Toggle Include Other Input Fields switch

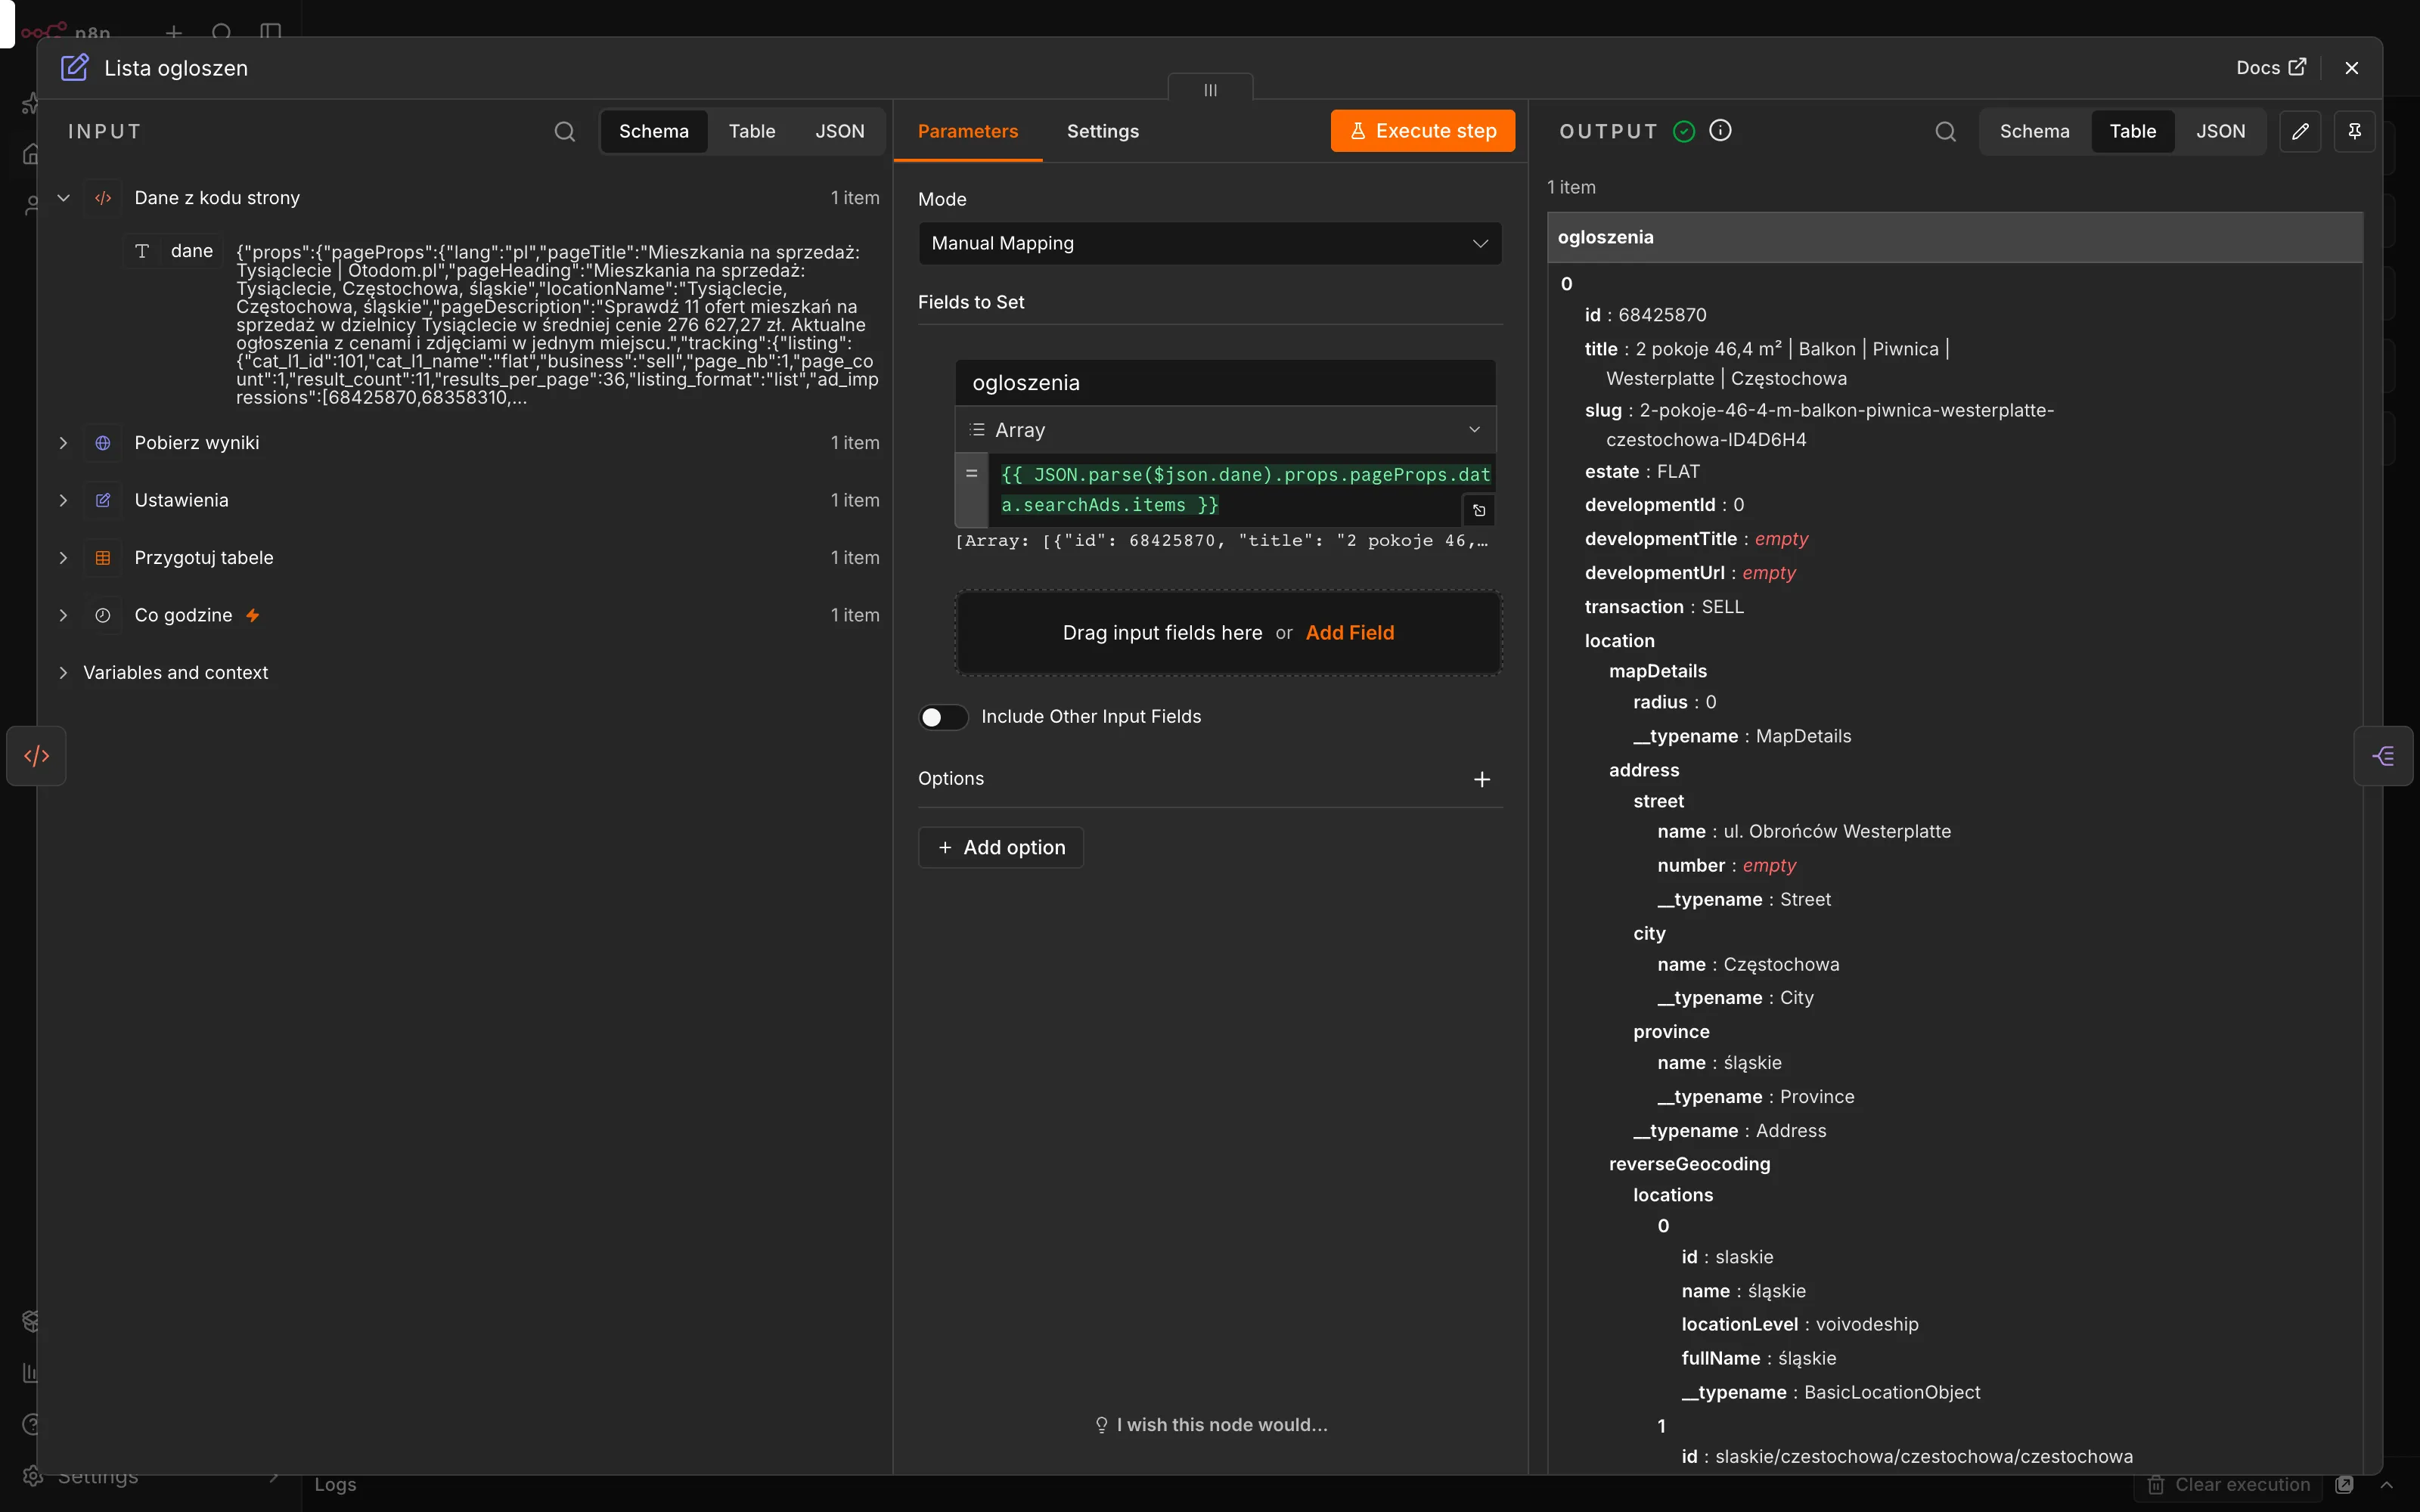(943, 717)
